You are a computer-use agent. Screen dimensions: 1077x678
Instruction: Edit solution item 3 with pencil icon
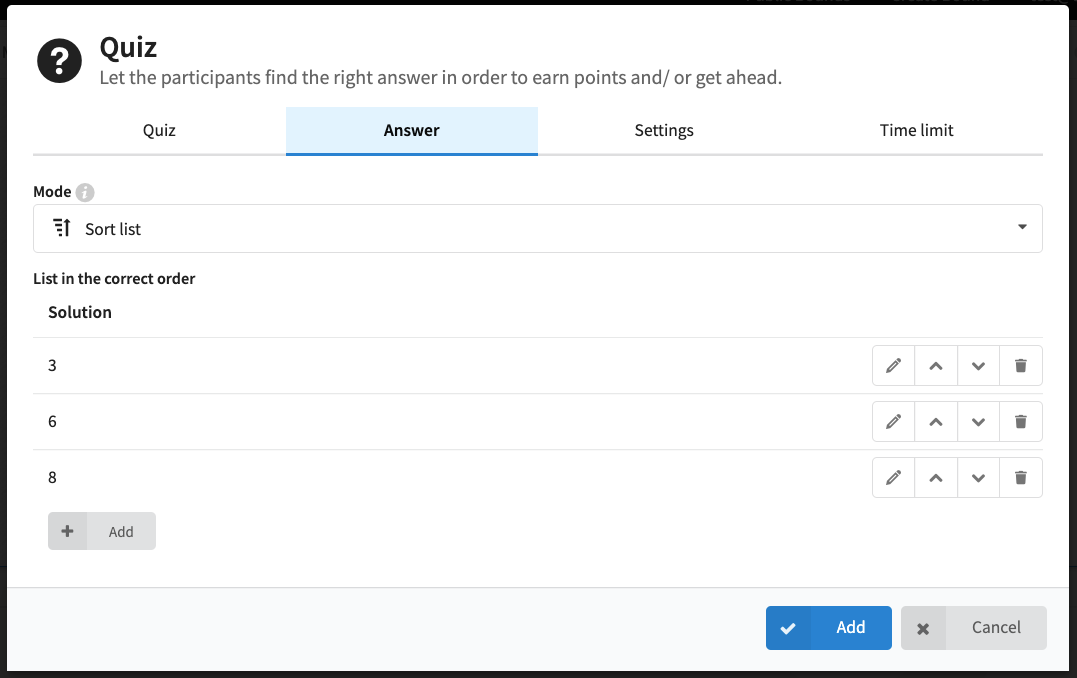click(x=893, y=365)
